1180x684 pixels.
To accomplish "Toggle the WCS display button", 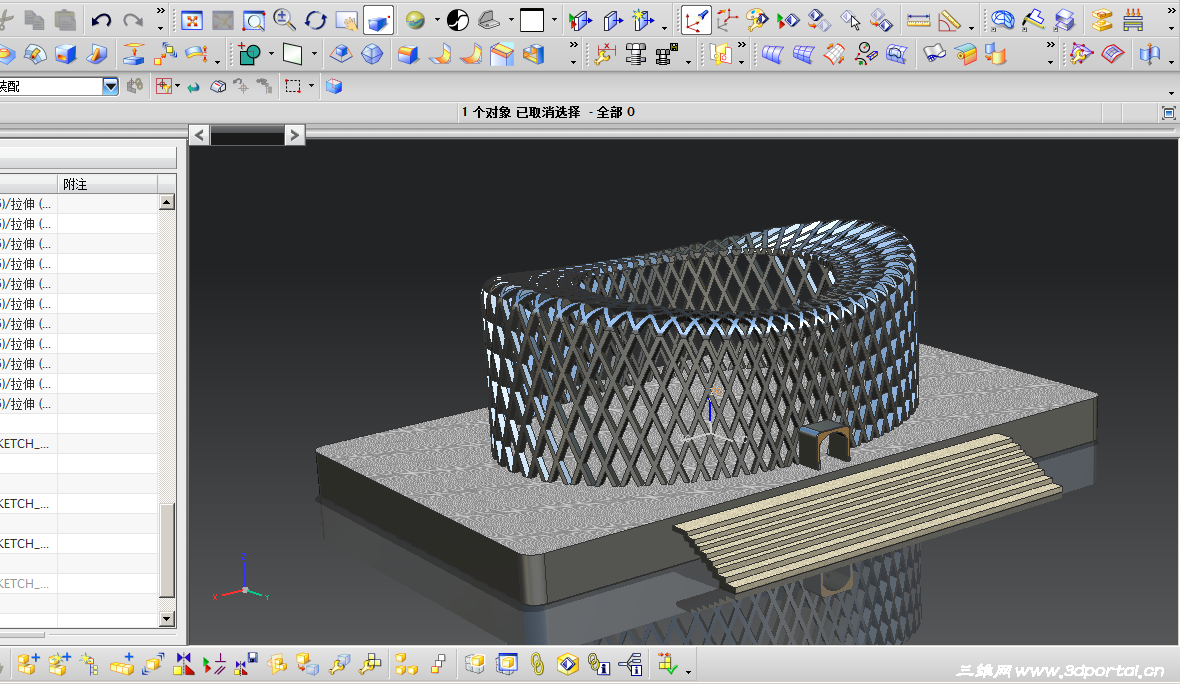I will click(x=696, y=20).
